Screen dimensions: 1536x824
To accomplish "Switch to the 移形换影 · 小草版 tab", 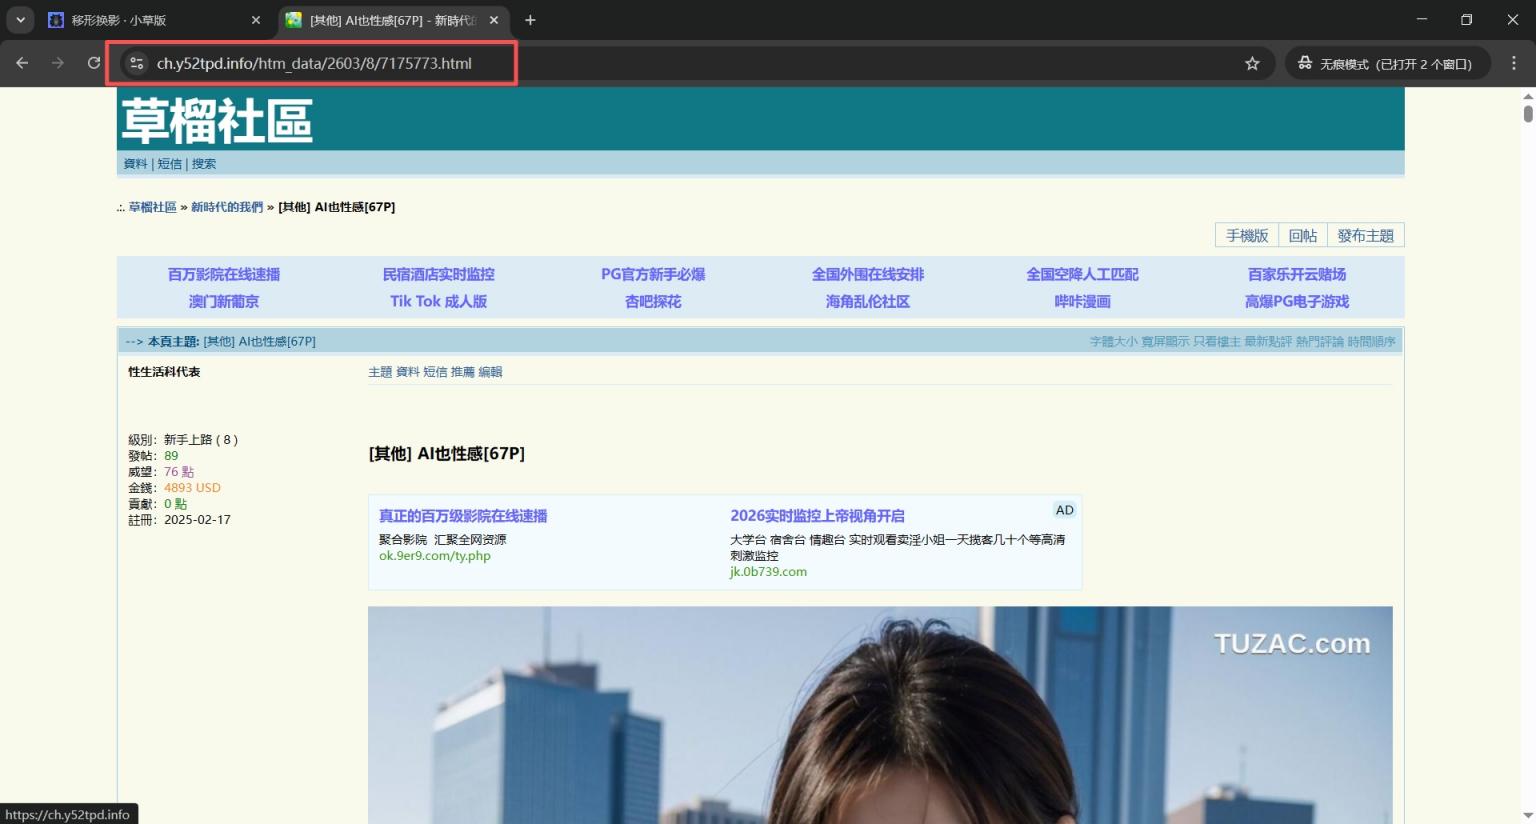I will pos(140,20).
